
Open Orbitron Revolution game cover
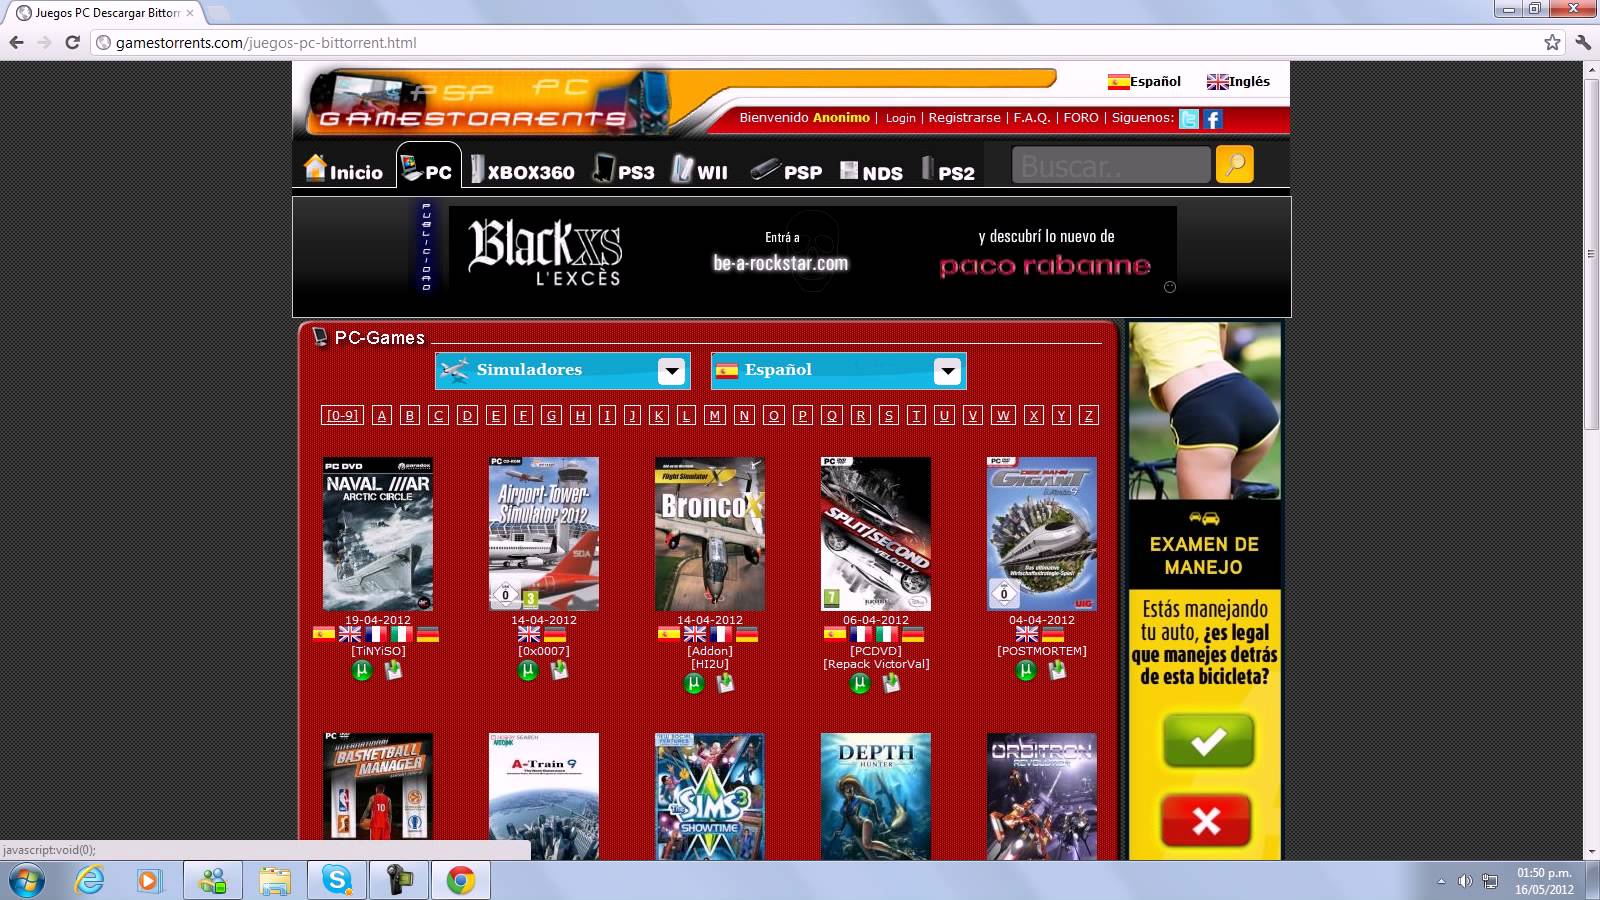coord(1042,796)
